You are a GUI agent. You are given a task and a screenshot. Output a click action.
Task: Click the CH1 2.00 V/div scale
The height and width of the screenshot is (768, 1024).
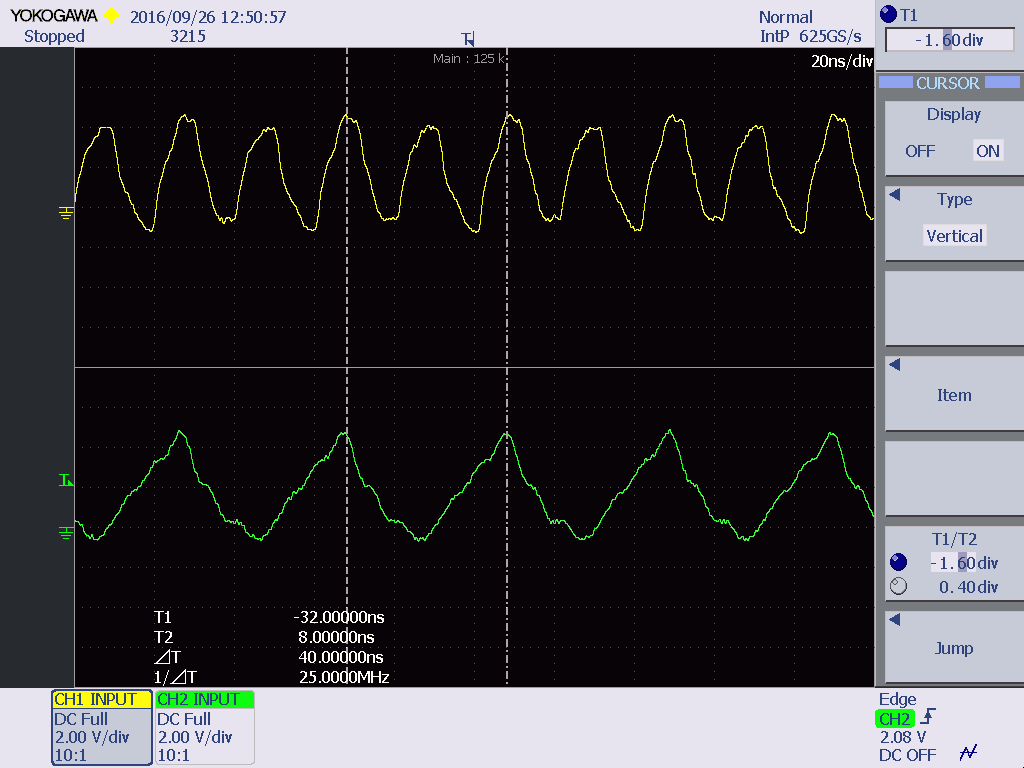[92, 737]
